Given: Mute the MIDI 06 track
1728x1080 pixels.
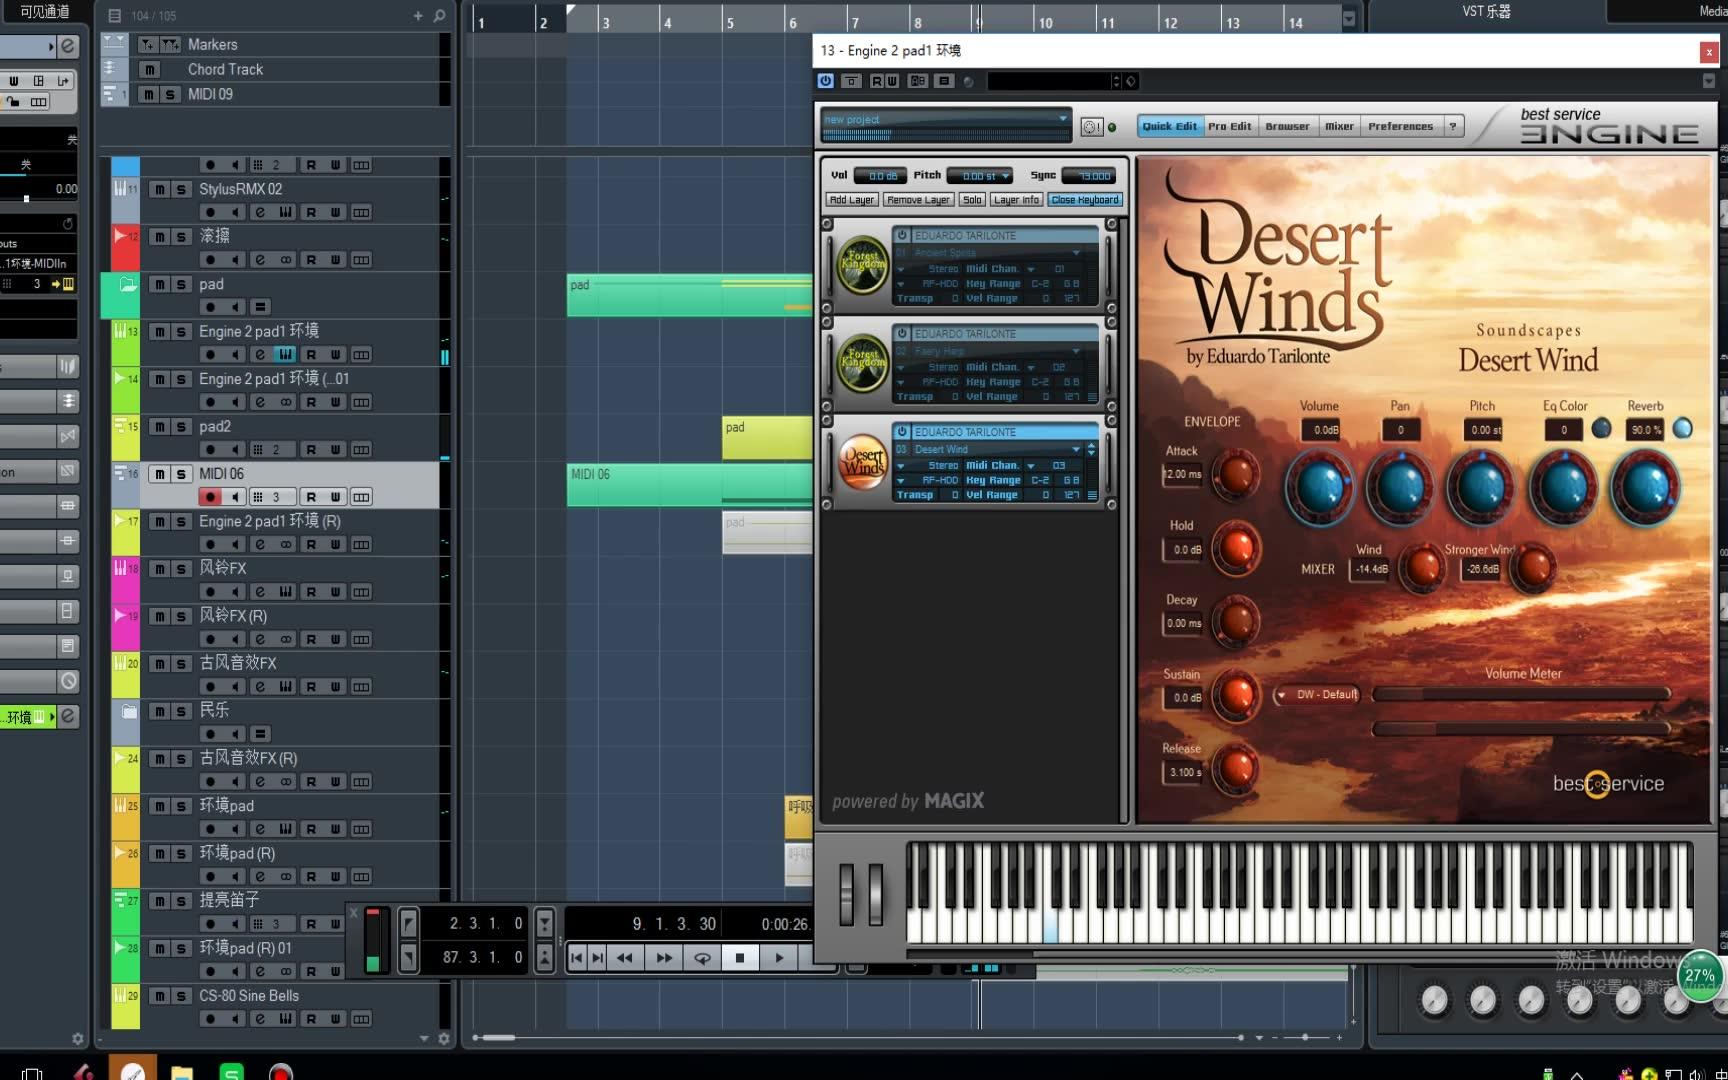Looking at the screenshot, I should (x=159, y=474).
